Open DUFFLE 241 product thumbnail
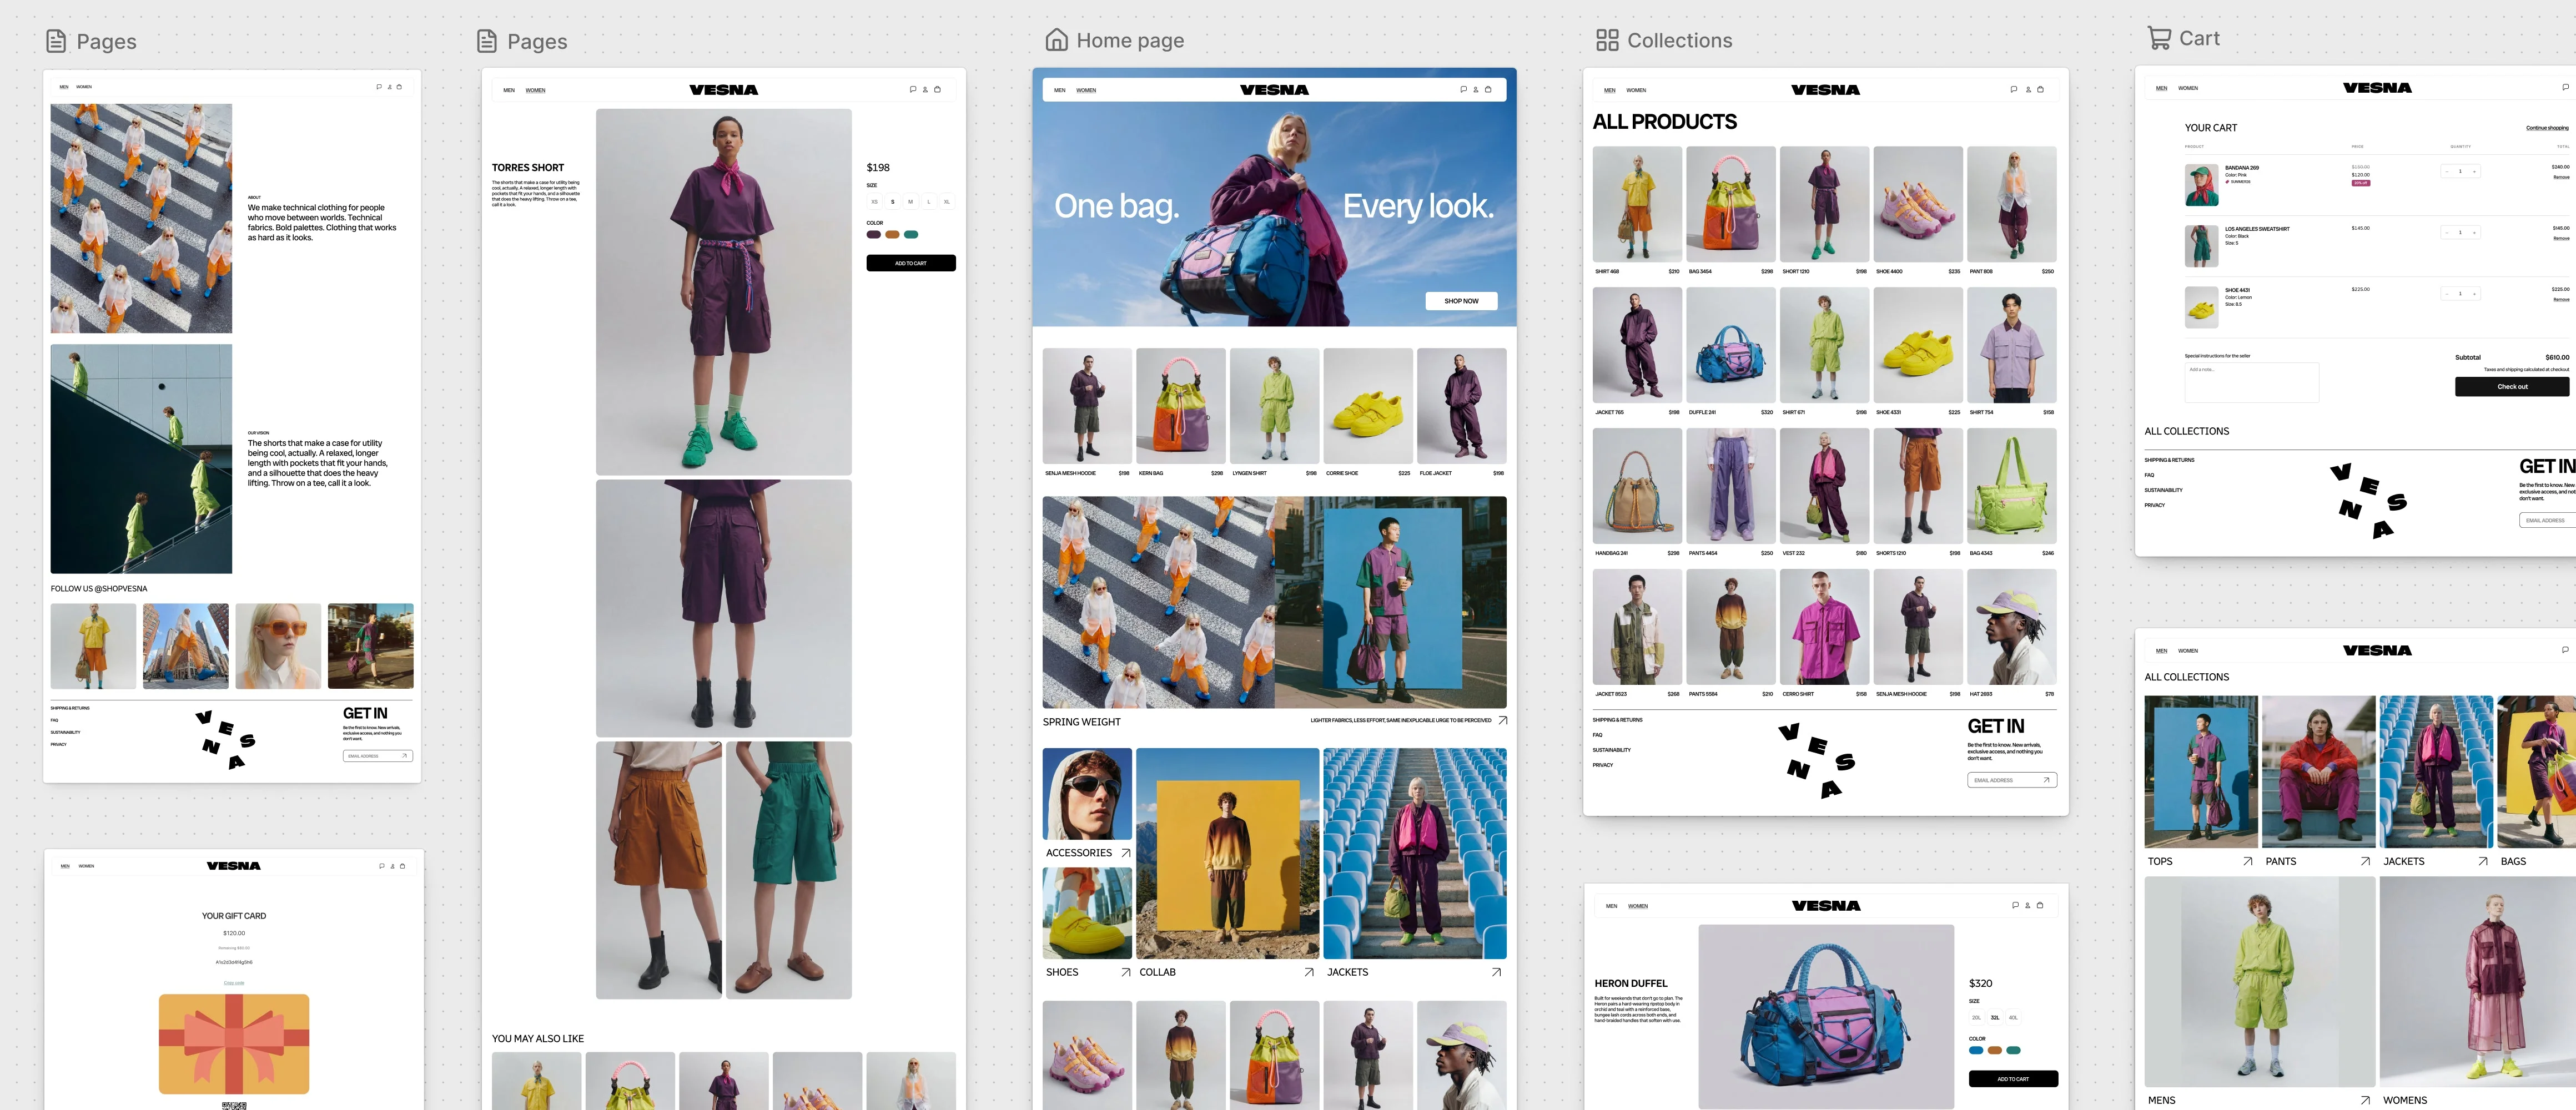2576x1110 pixels. click(1731, 345)
